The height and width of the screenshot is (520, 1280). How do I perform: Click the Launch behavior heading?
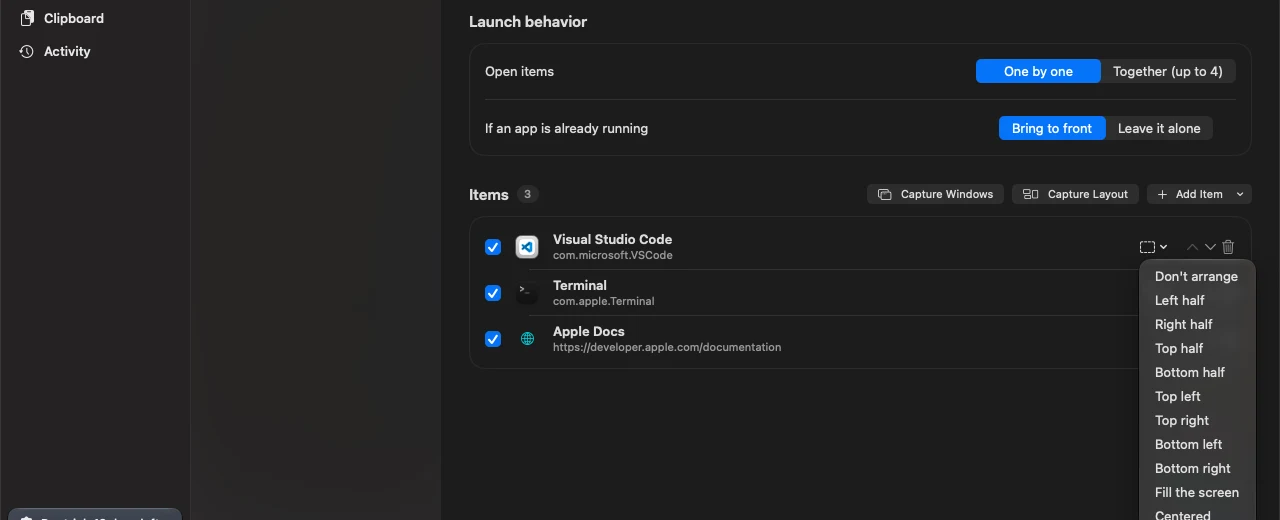(528, 22)
